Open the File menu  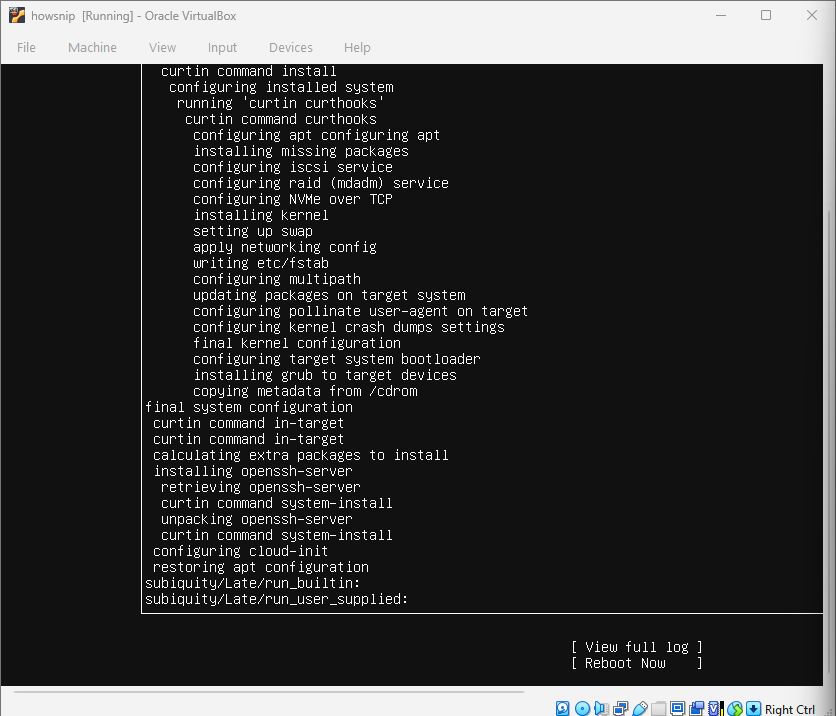(x=26, y=47)
